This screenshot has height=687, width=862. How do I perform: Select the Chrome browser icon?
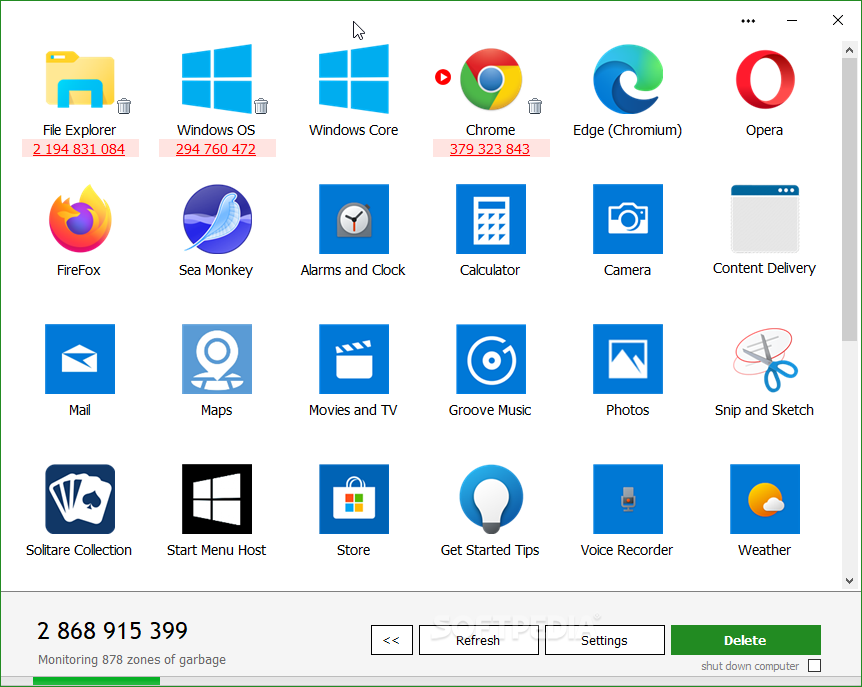click(491, 79)
